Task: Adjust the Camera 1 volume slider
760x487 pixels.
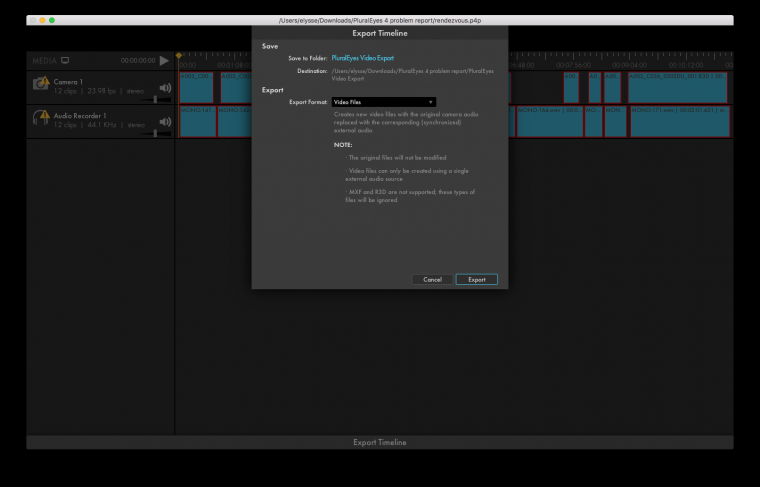Action: click(x=155, y=99)
